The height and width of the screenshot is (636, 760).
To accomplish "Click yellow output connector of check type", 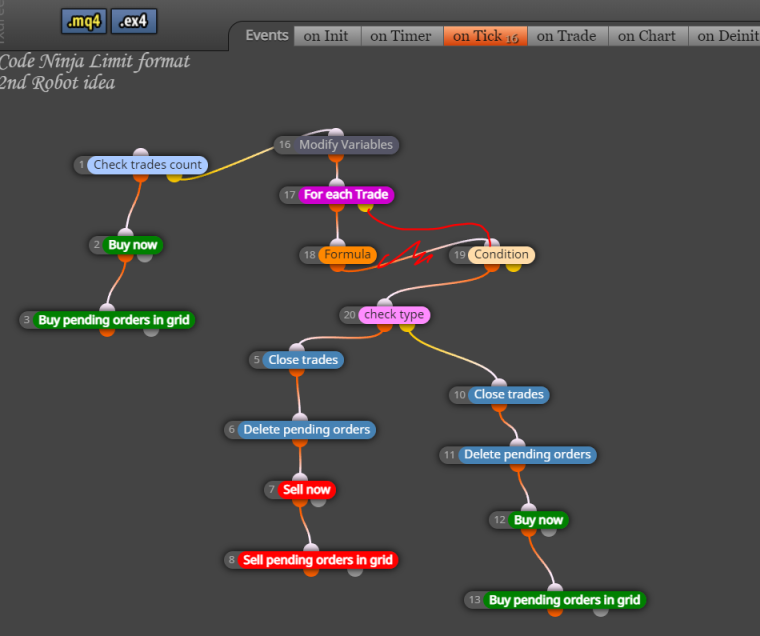I will pos(407,327).
